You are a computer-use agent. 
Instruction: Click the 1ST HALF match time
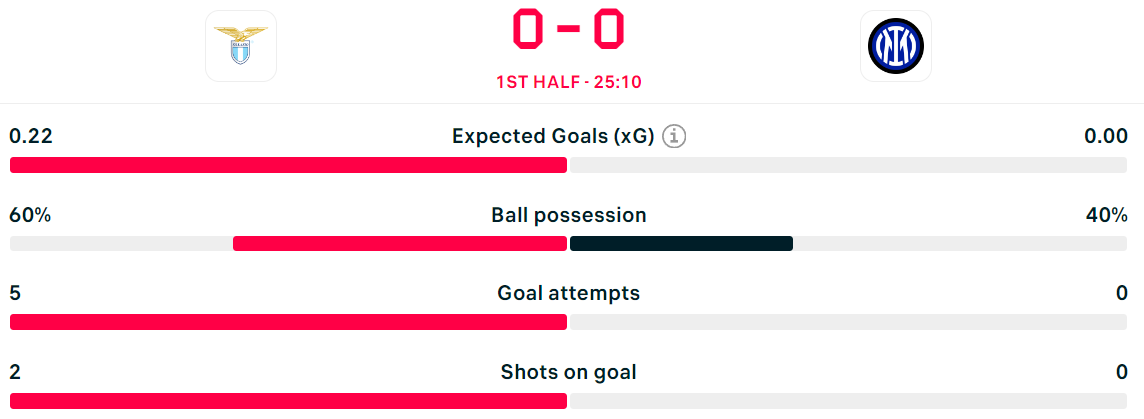[x=568, y=82]
